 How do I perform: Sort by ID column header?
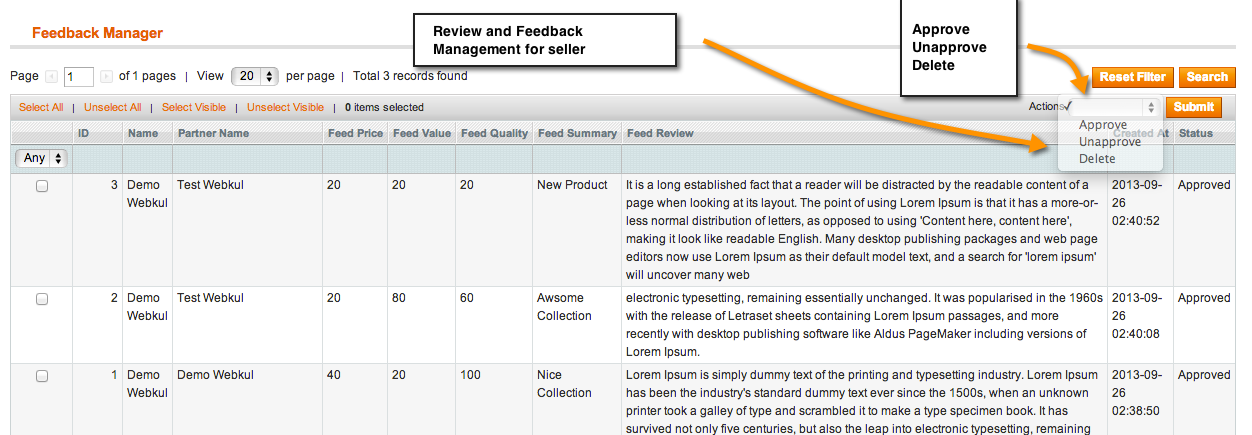84,133
